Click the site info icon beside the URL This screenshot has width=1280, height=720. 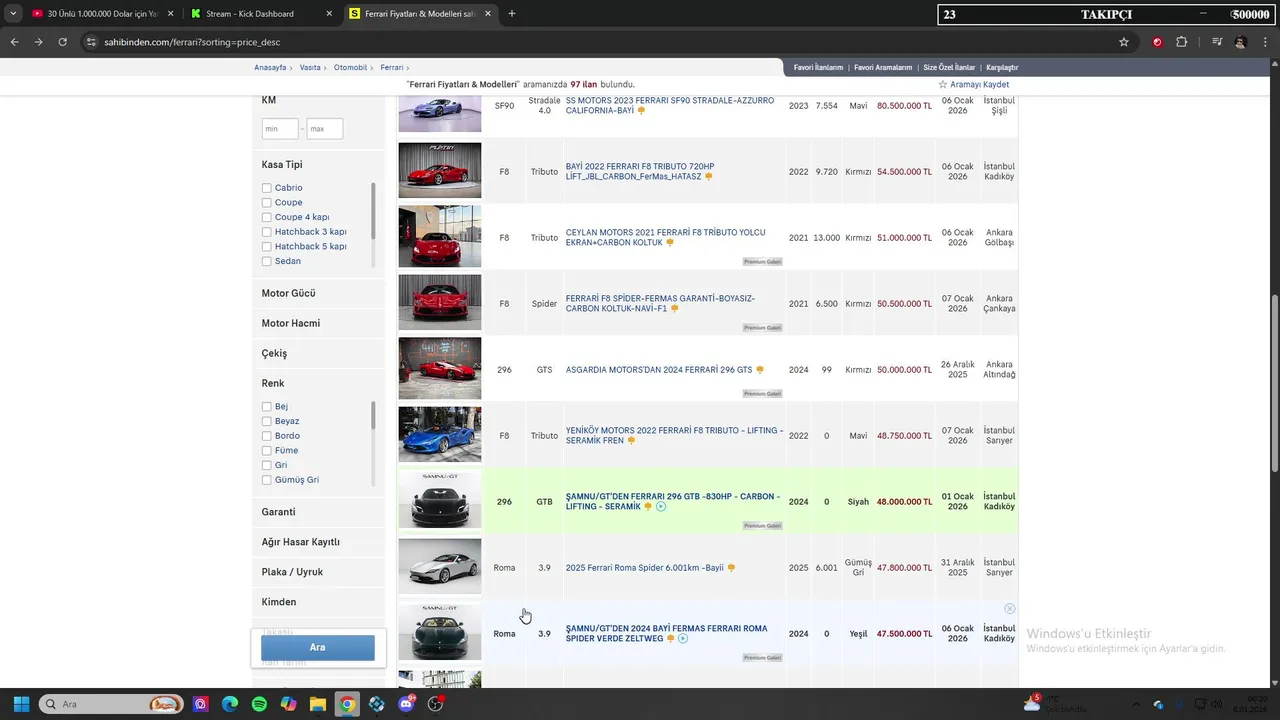point(91,42)
